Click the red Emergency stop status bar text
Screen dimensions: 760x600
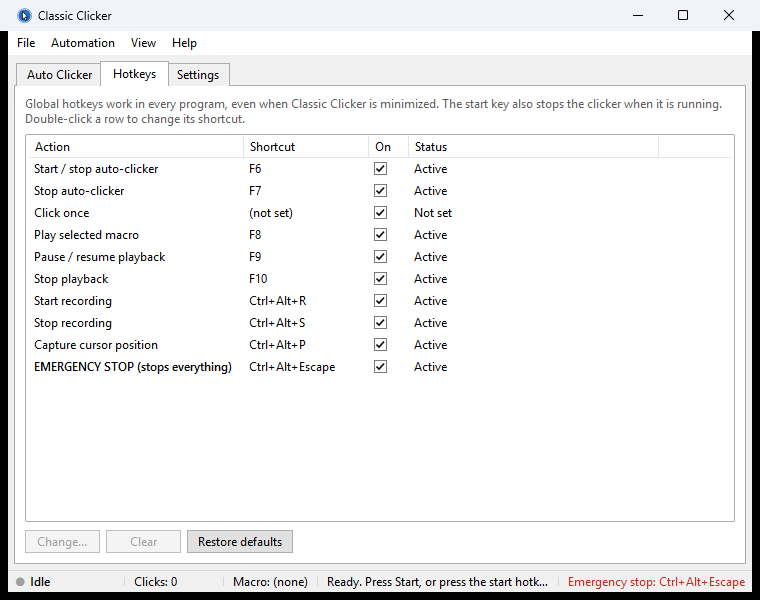tap(656, 582)
